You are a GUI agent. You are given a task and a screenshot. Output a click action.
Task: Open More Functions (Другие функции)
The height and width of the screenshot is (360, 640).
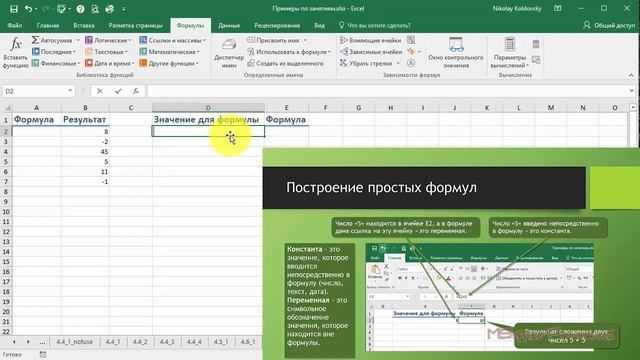tap(169, 63)
